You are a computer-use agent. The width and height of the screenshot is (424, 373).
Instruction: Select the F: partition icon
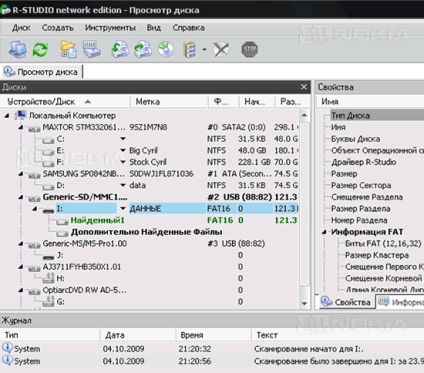(x=49, y=163)
